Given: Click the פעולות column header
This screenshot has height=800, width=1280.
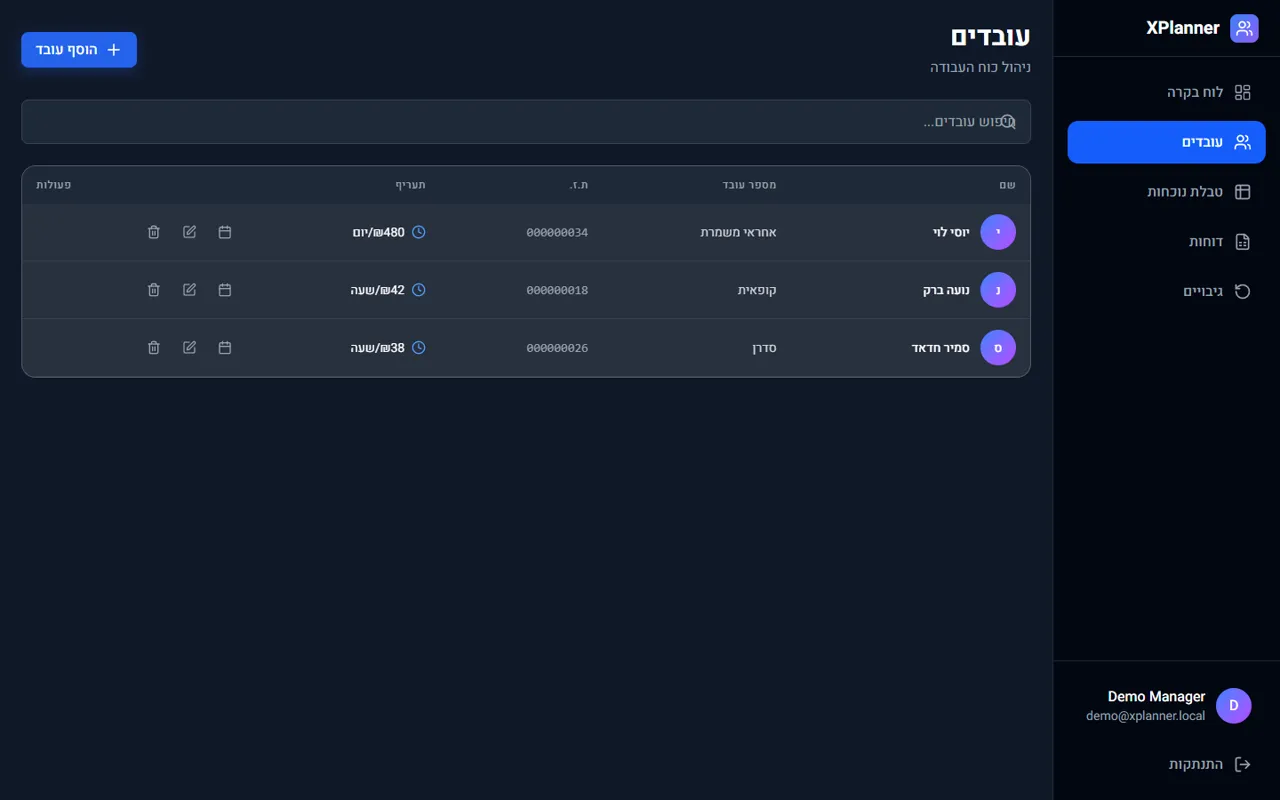Looking at the screenshot, I should click(53, 185).
